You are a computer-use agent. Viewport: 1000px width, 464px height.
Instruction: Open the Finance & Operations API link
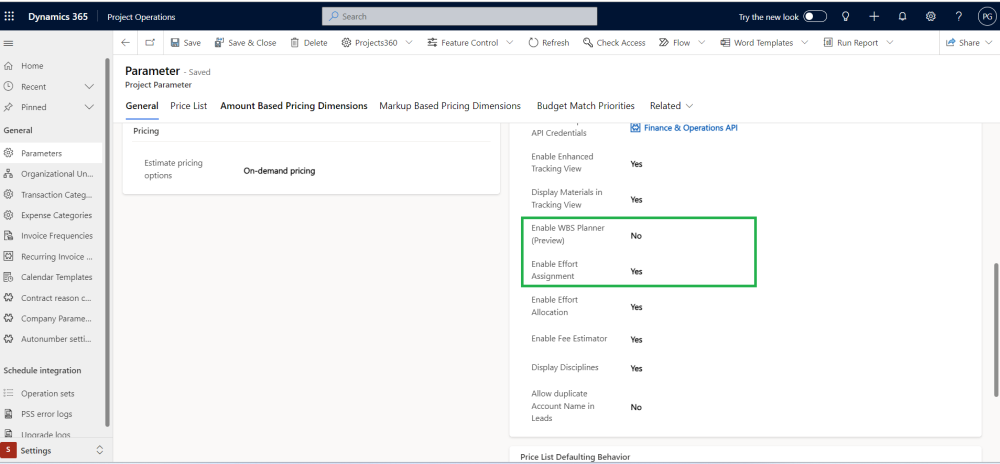(690, 128)
